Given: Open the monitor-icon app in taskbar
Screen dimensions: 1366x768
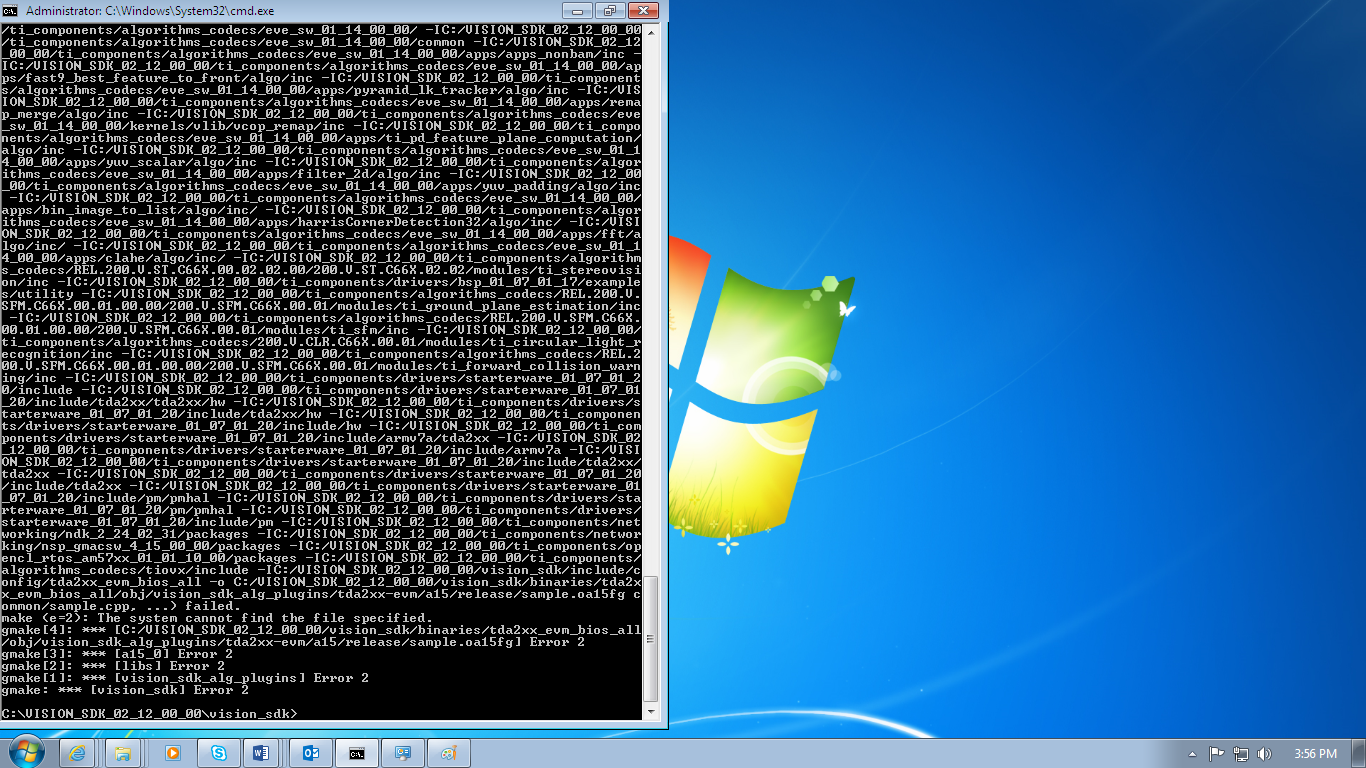Looking at the screenshot, I should pyautogui.click(x=403, y=753).
